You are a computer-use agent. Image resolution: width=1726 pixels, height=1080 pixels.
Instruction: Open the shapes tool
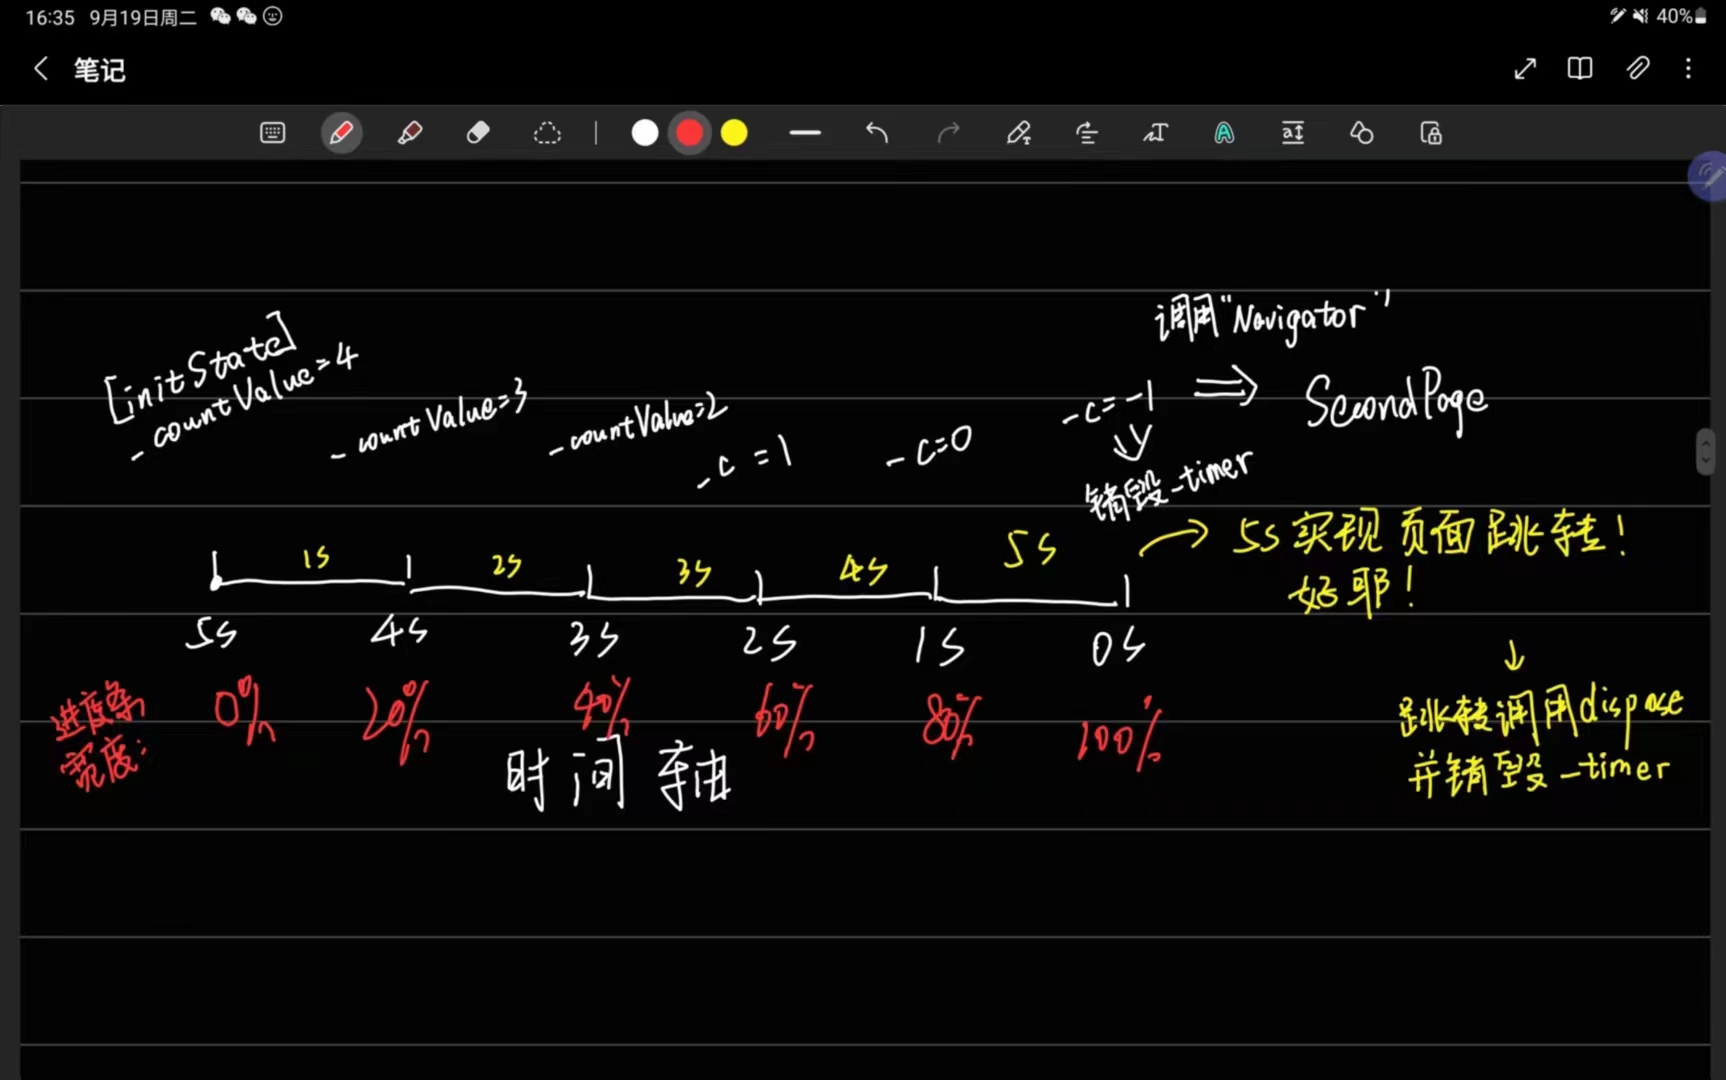(x=1362, y=133)
